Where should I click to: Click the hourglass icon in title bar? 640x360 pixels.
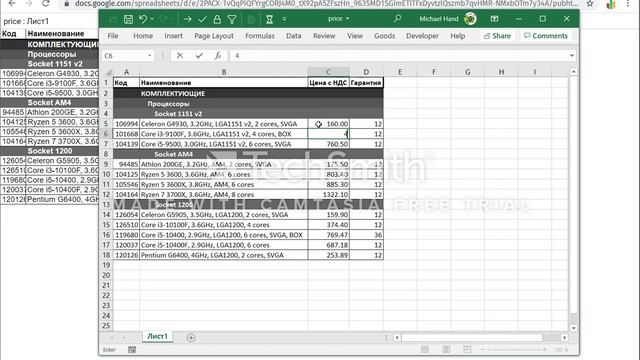click(x=269, y=19)
